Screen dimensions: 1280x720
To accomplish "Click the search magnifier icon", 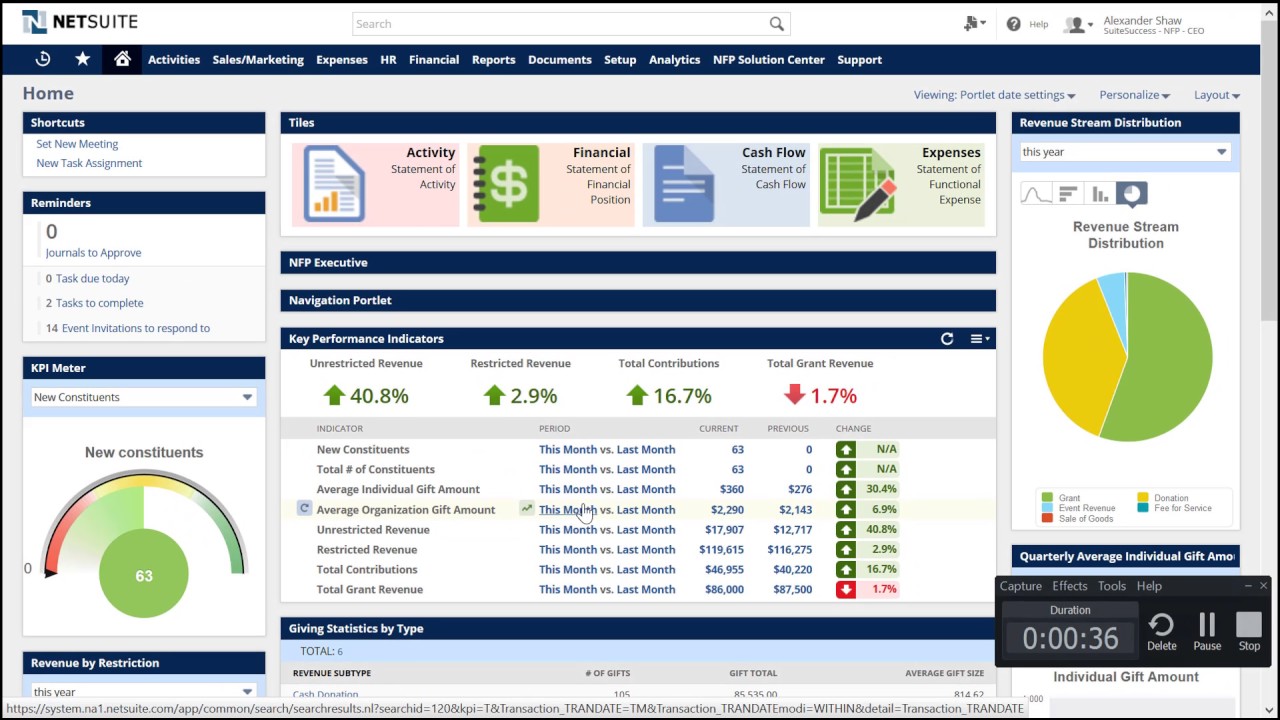I will pos(777,24).
